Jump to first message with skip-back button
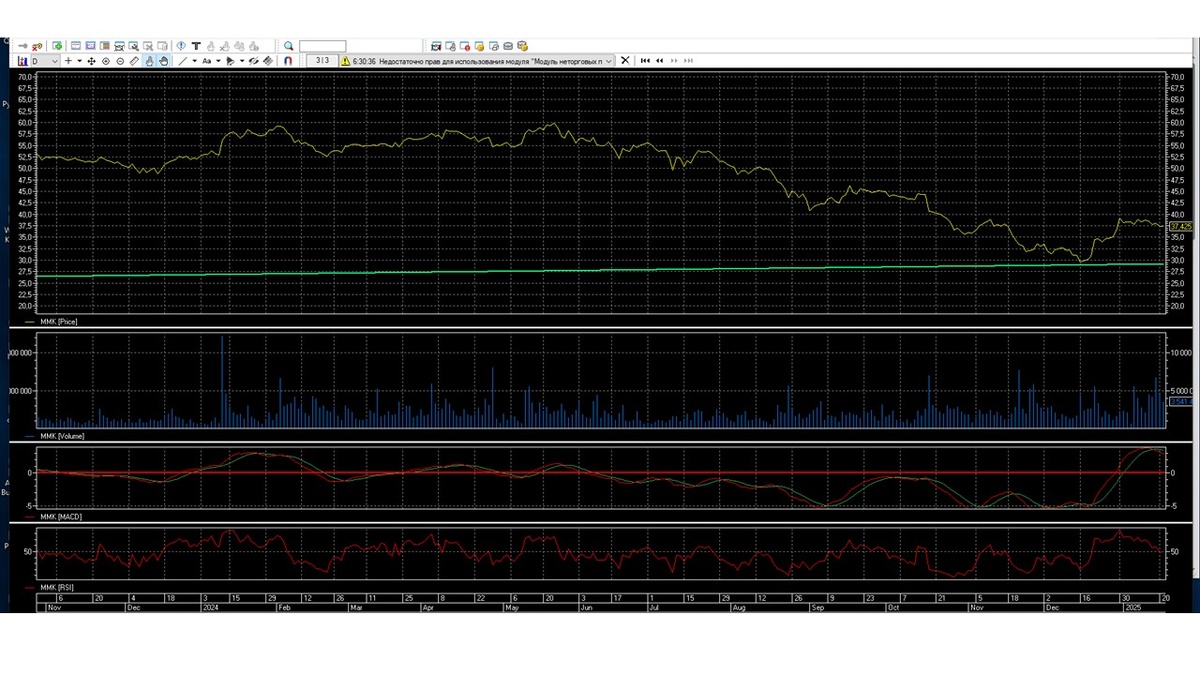This screenshot has height=675, width=1200. point(645,61)
